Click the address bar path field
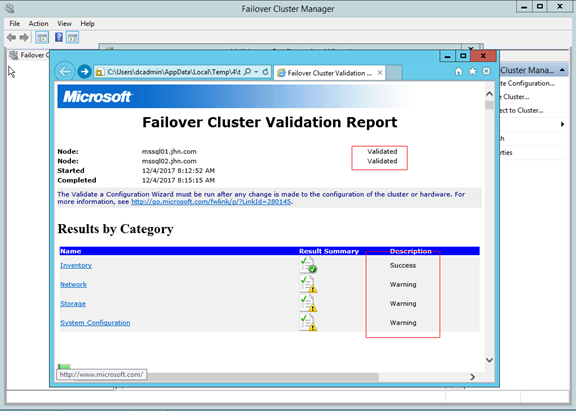 pyautogui.click(x=173, y=72)
